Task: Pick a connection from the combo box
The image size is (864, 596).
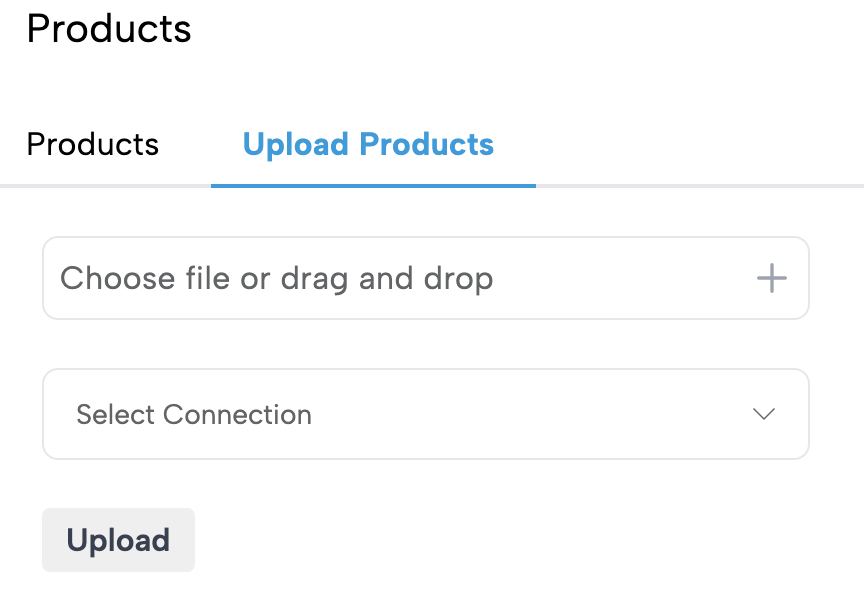Action: (425, 414)
